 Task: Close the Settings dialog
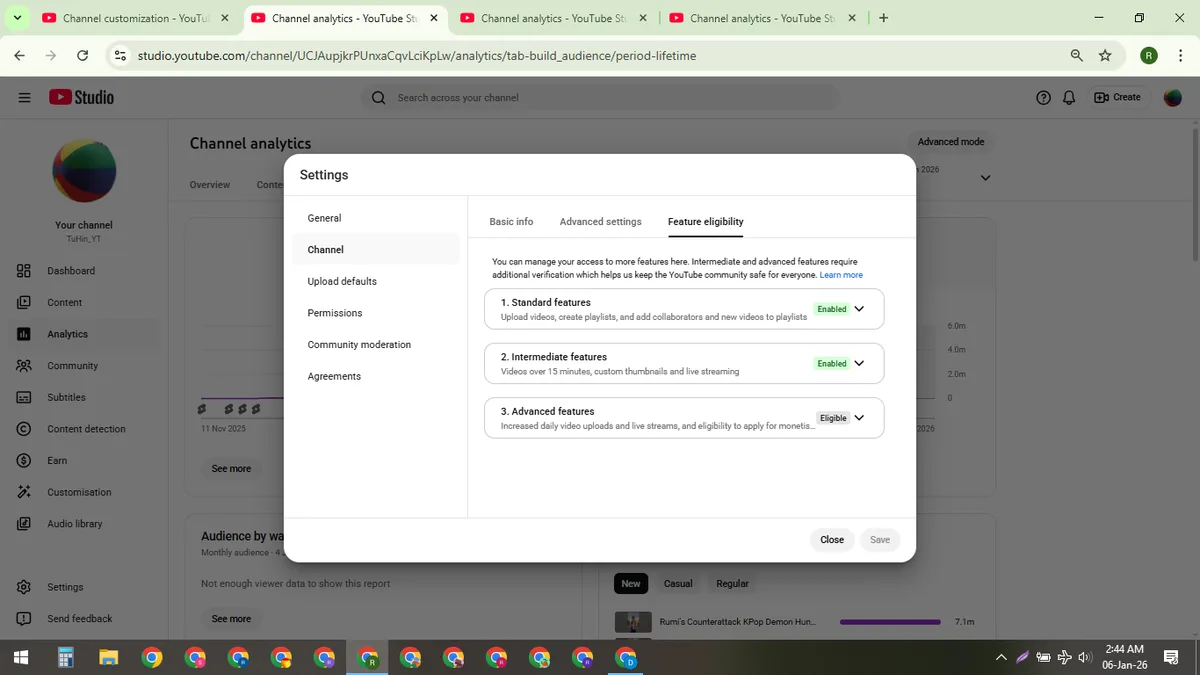[x=832, y=540]
